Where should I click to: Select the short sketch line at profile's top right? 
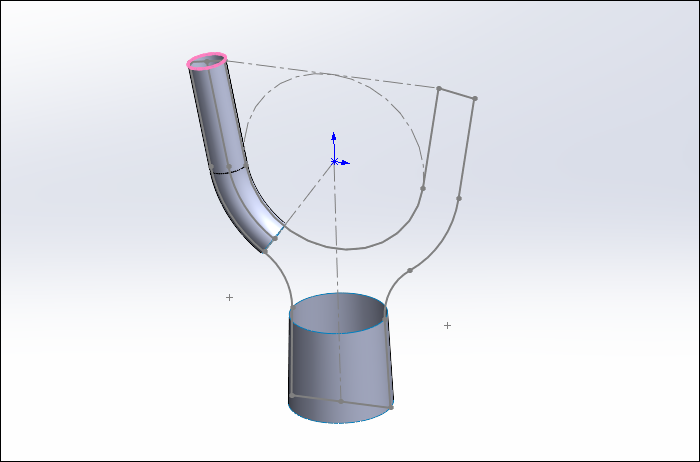coord(457,93)
